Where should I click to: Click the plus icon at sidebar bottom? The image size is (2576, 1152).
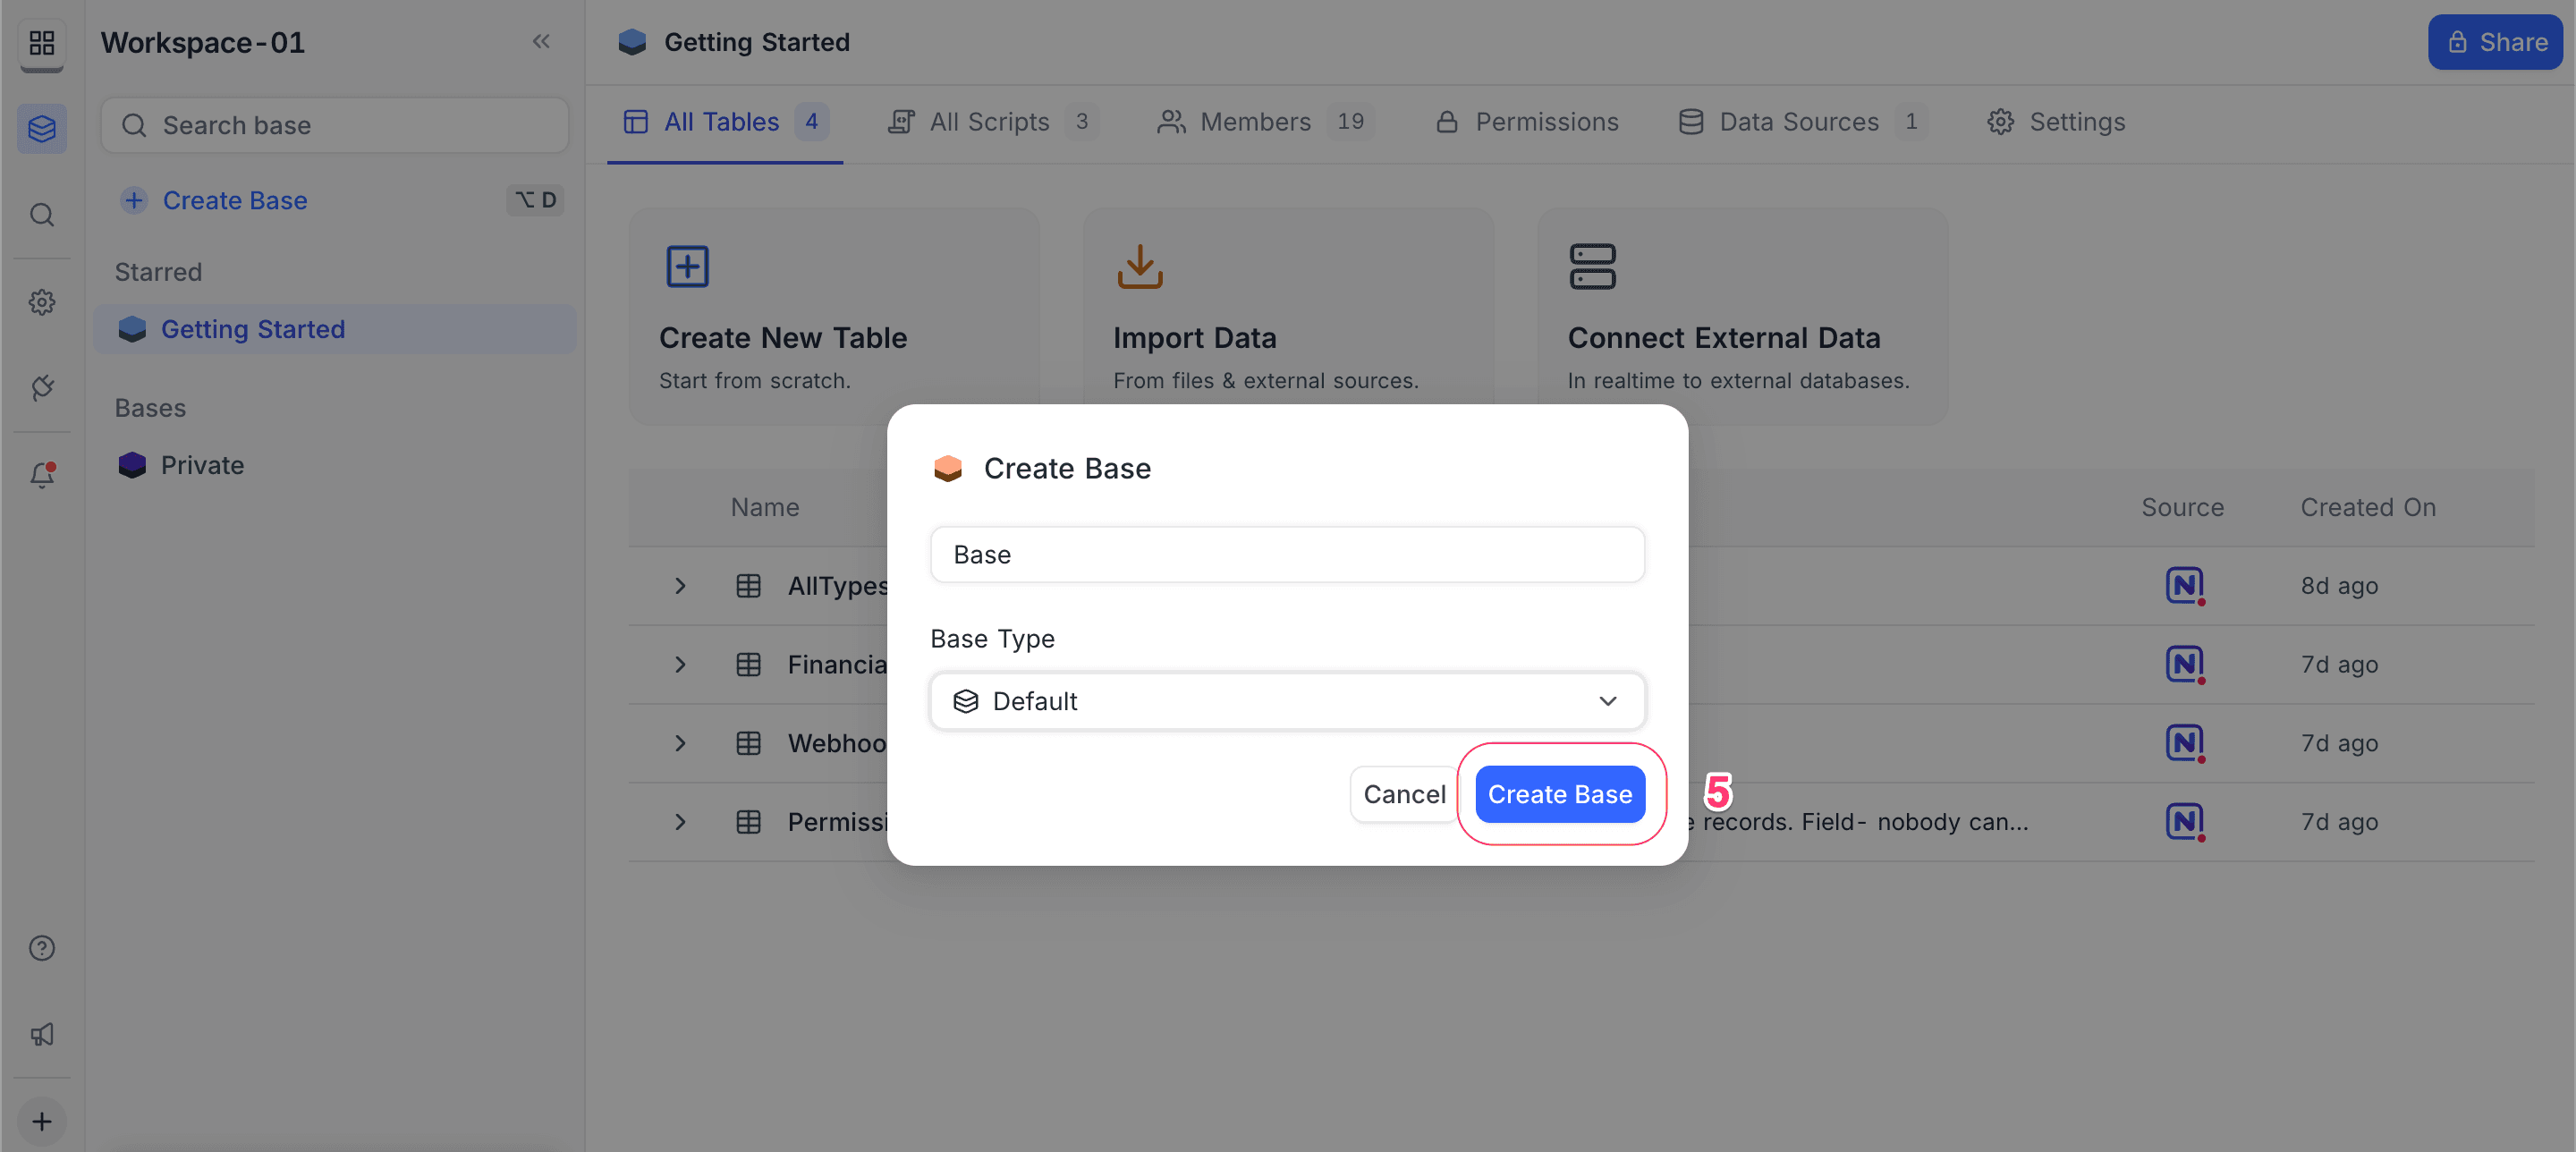pyautogui.click(x=42, y=1121)
